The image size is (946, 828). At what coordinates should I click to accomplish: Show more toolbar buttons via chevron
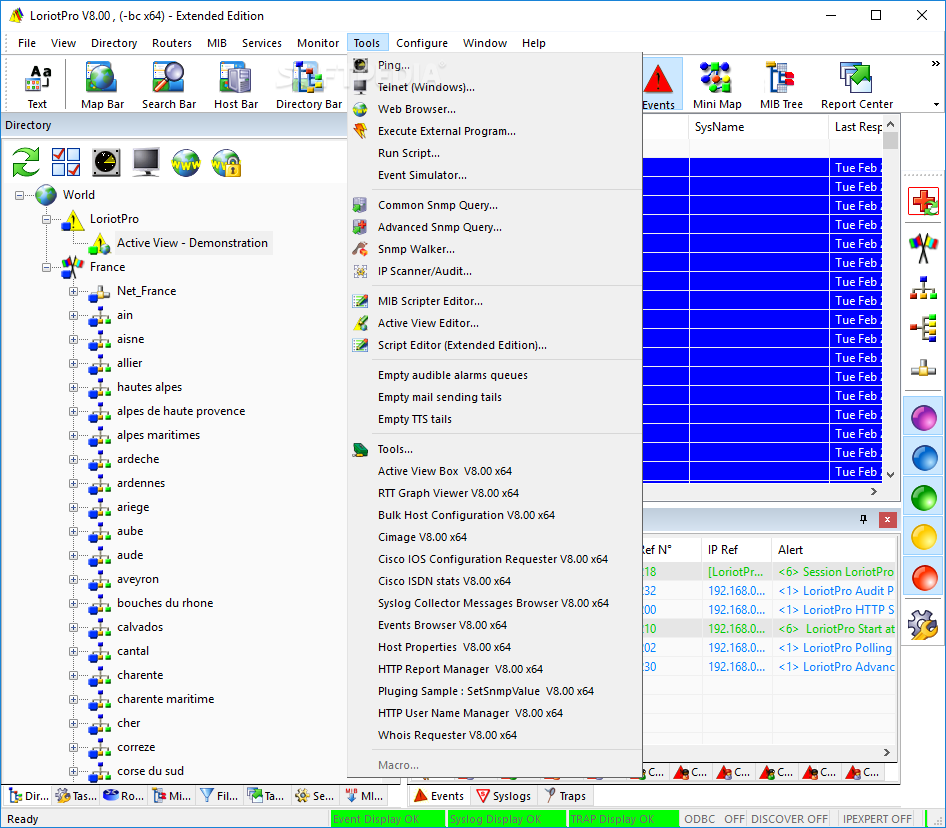(x=935, y=63)
